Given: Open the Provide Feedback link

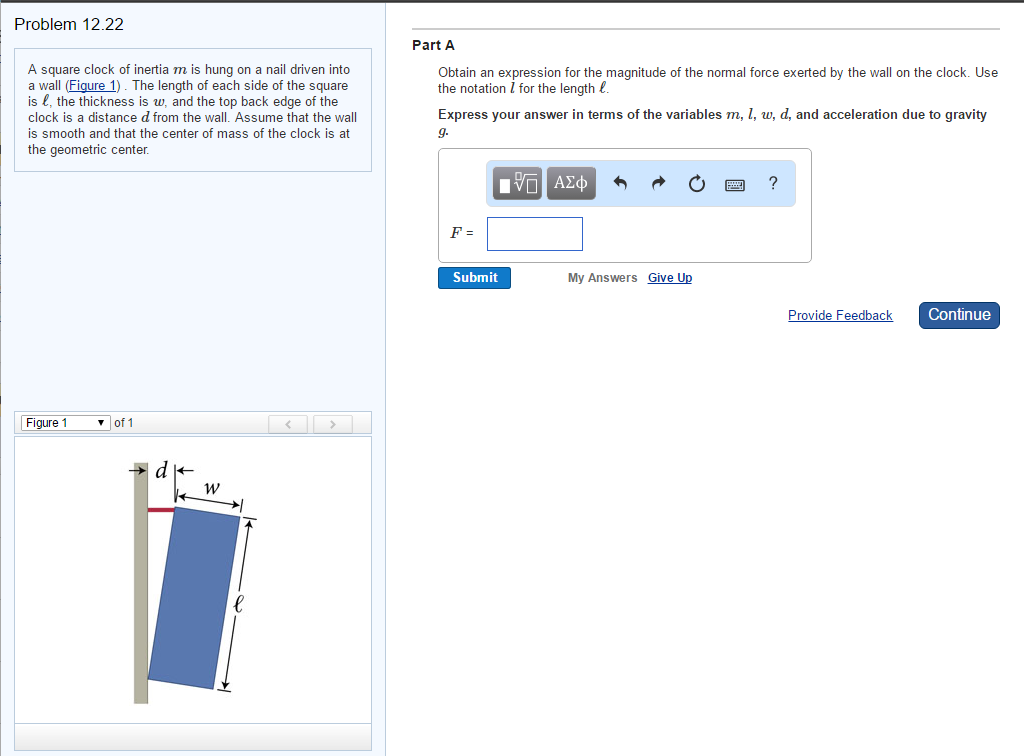Looking at the screenshot, I should click(840, 315).
